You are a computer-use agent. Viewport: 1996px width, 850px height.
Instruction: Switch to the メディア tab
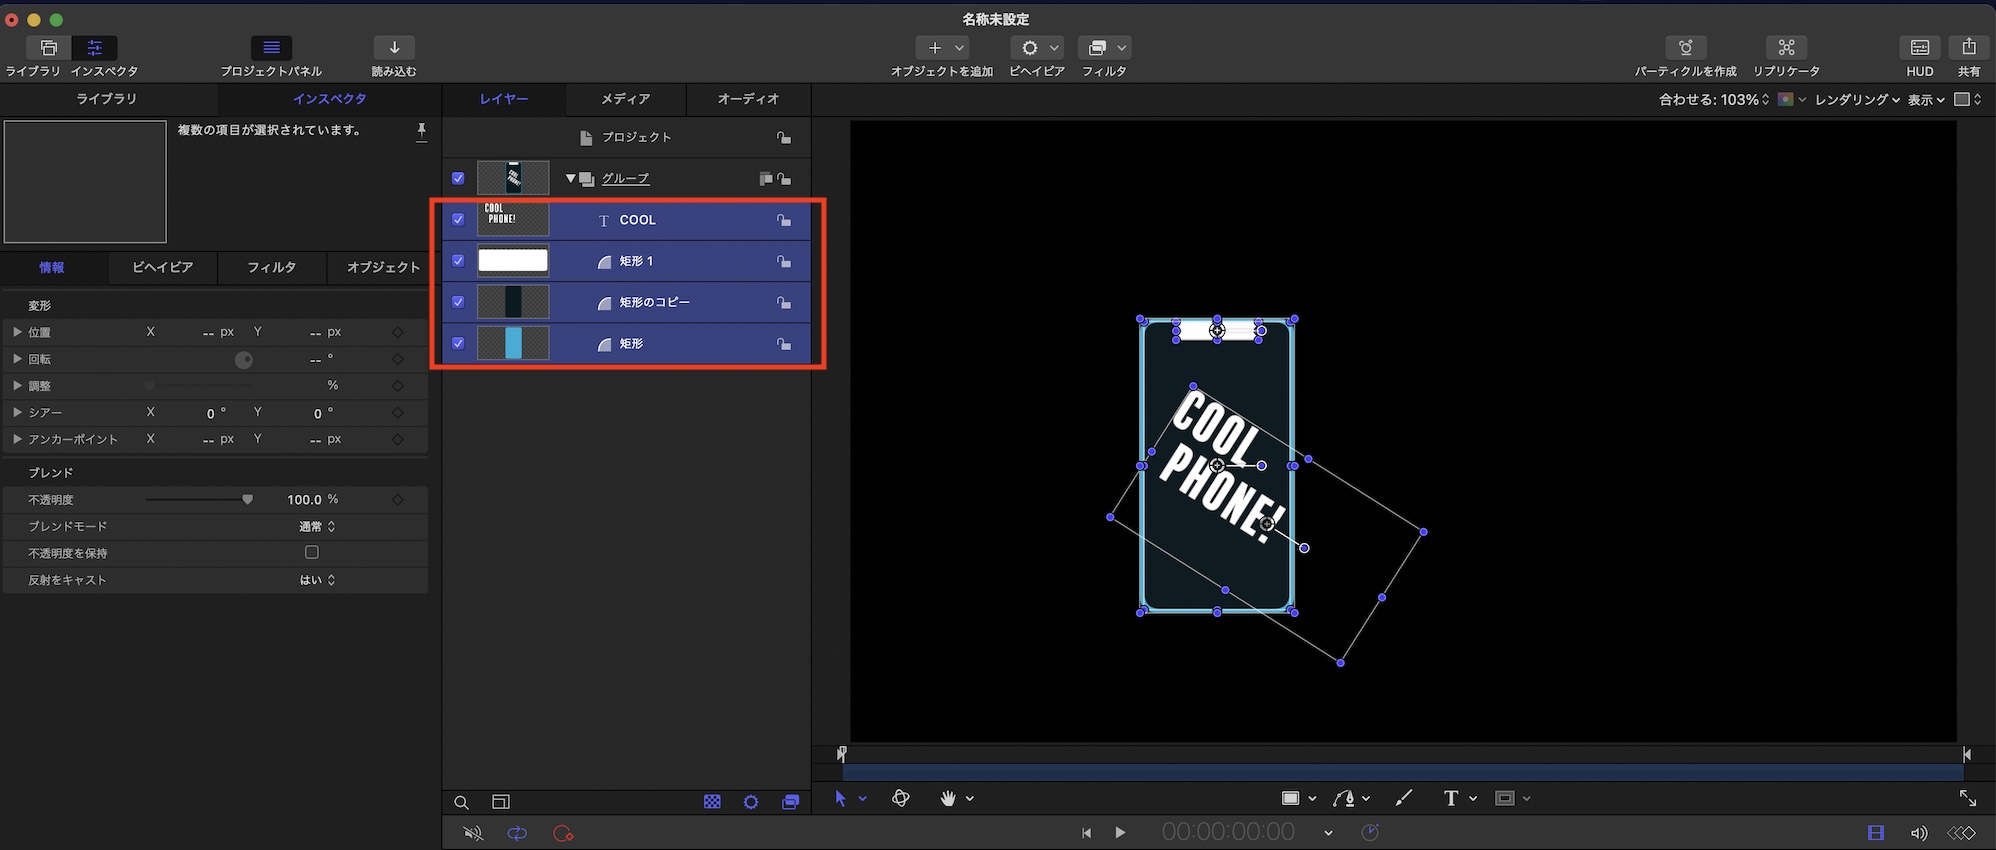[625, 99]
